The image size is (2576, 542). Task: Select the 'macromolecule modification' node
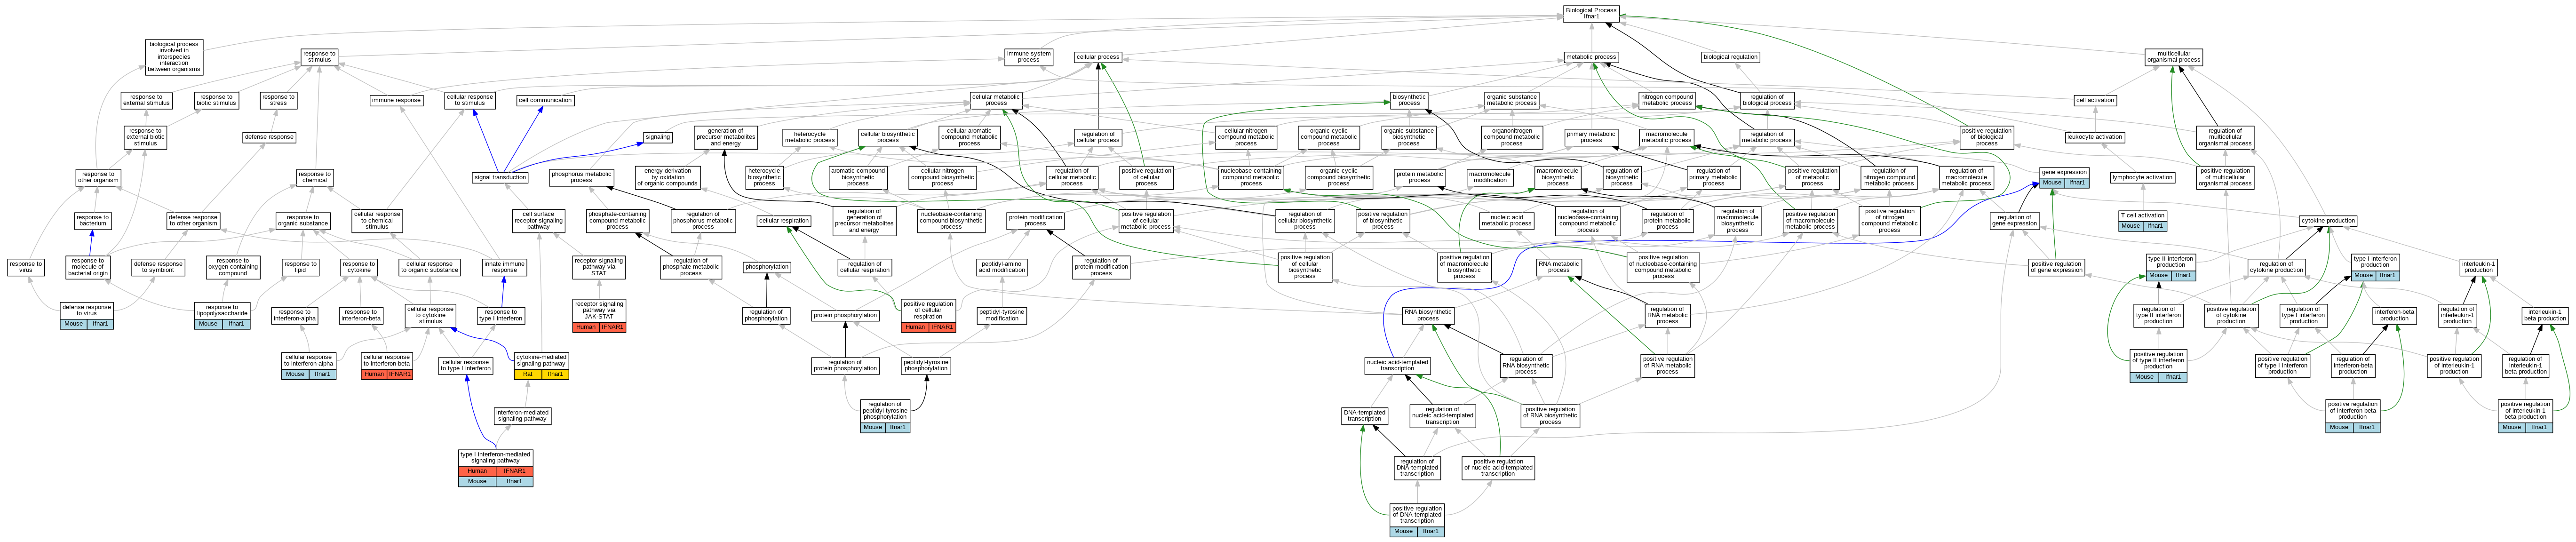pyautogui.click(x=1490, y=178)
